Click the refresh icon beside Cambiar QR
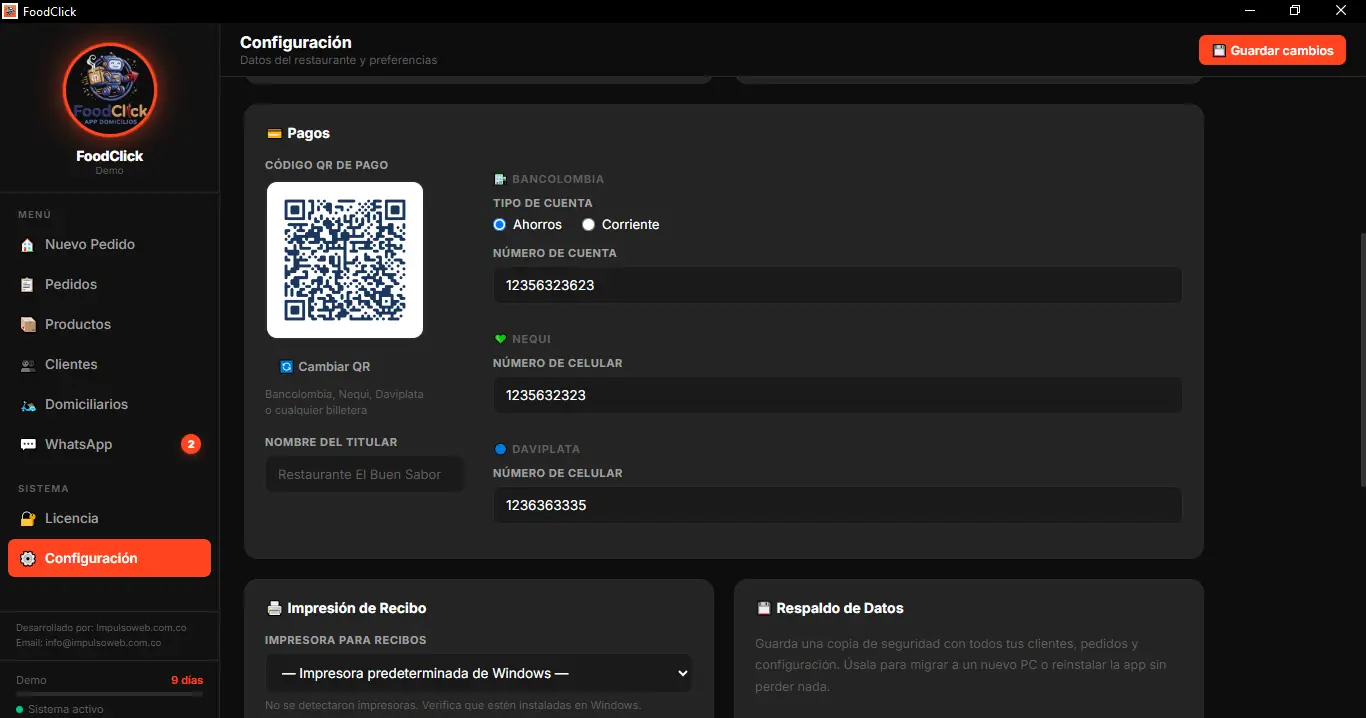 point(287,367)
